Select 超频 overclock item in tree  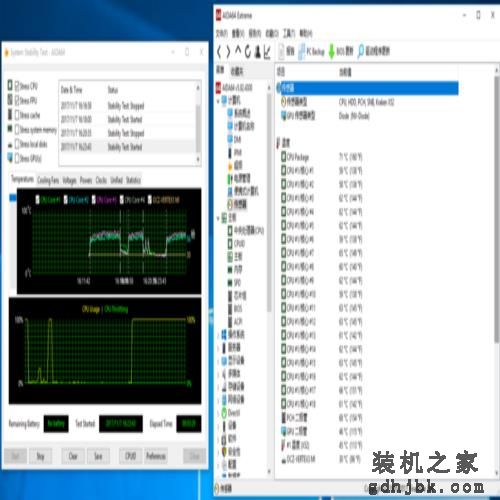point(235,165)
